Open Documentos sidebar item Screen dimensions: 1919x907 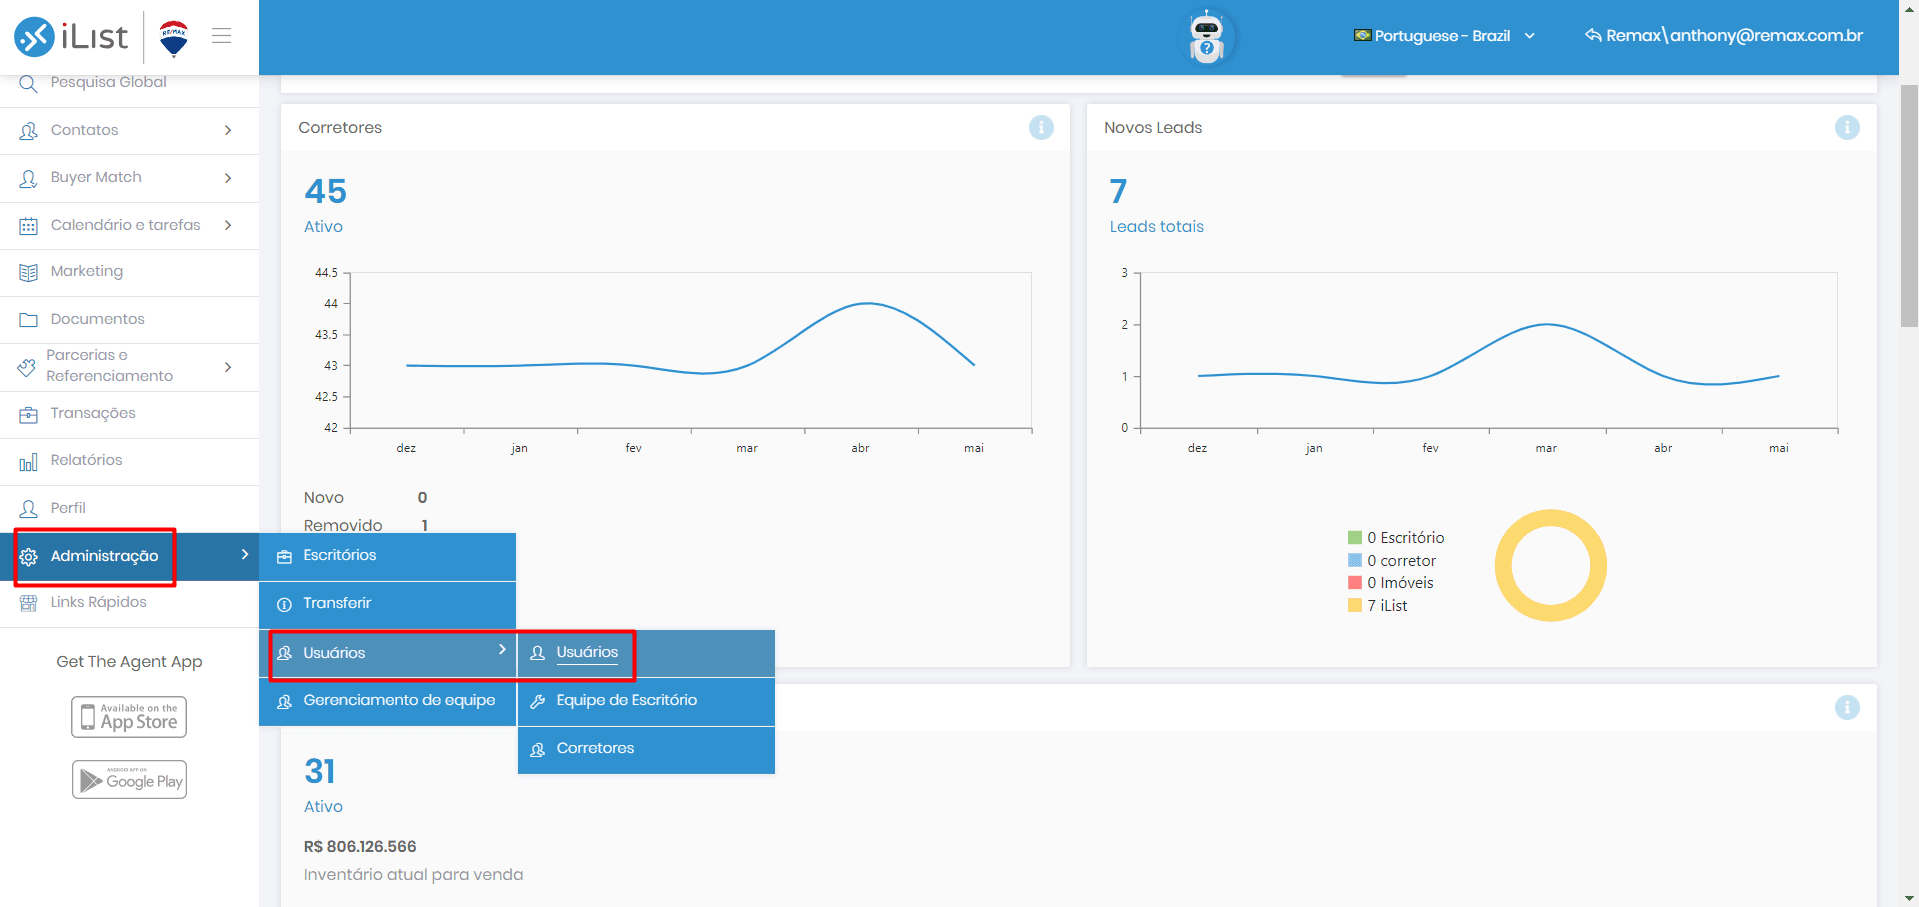coord(129,319)
